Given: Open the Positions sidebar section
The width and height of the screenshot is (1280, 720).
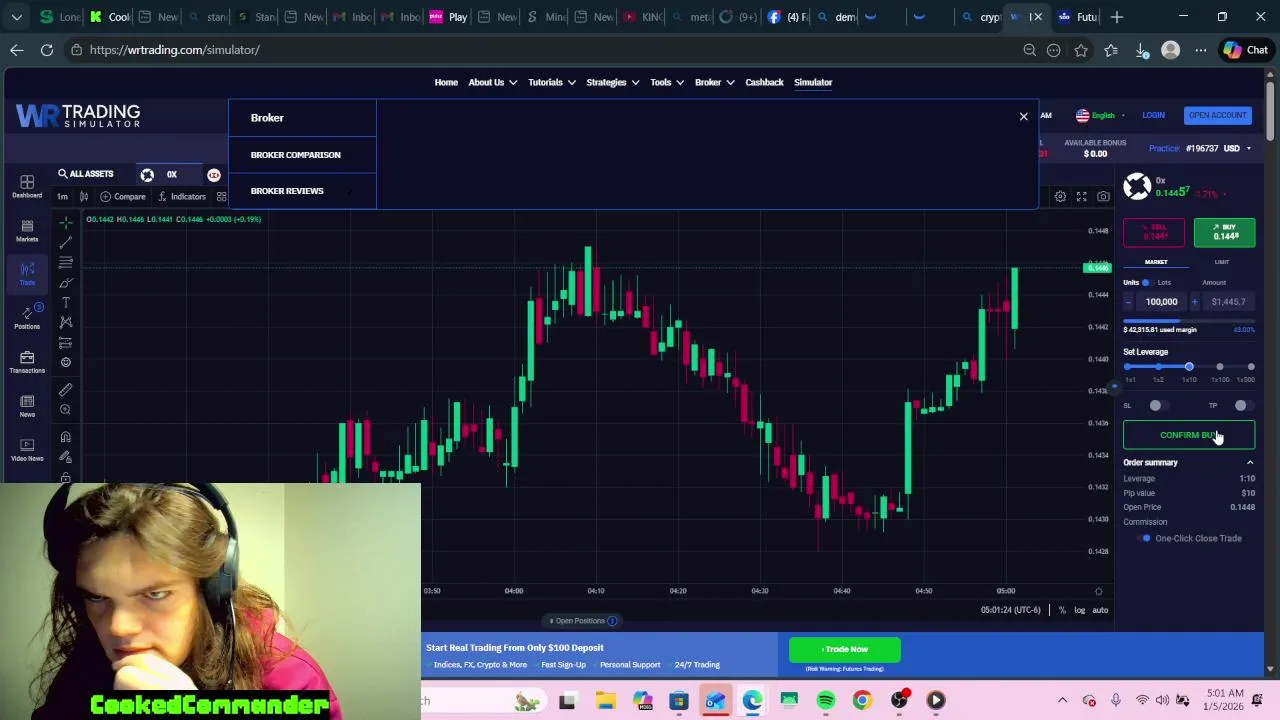Looking at the screenshot, I should (x=27, y=317).
